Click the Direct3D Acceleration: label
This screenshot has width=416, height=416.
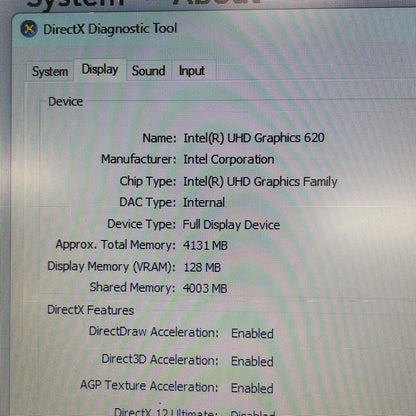click(x=160, y=360)
